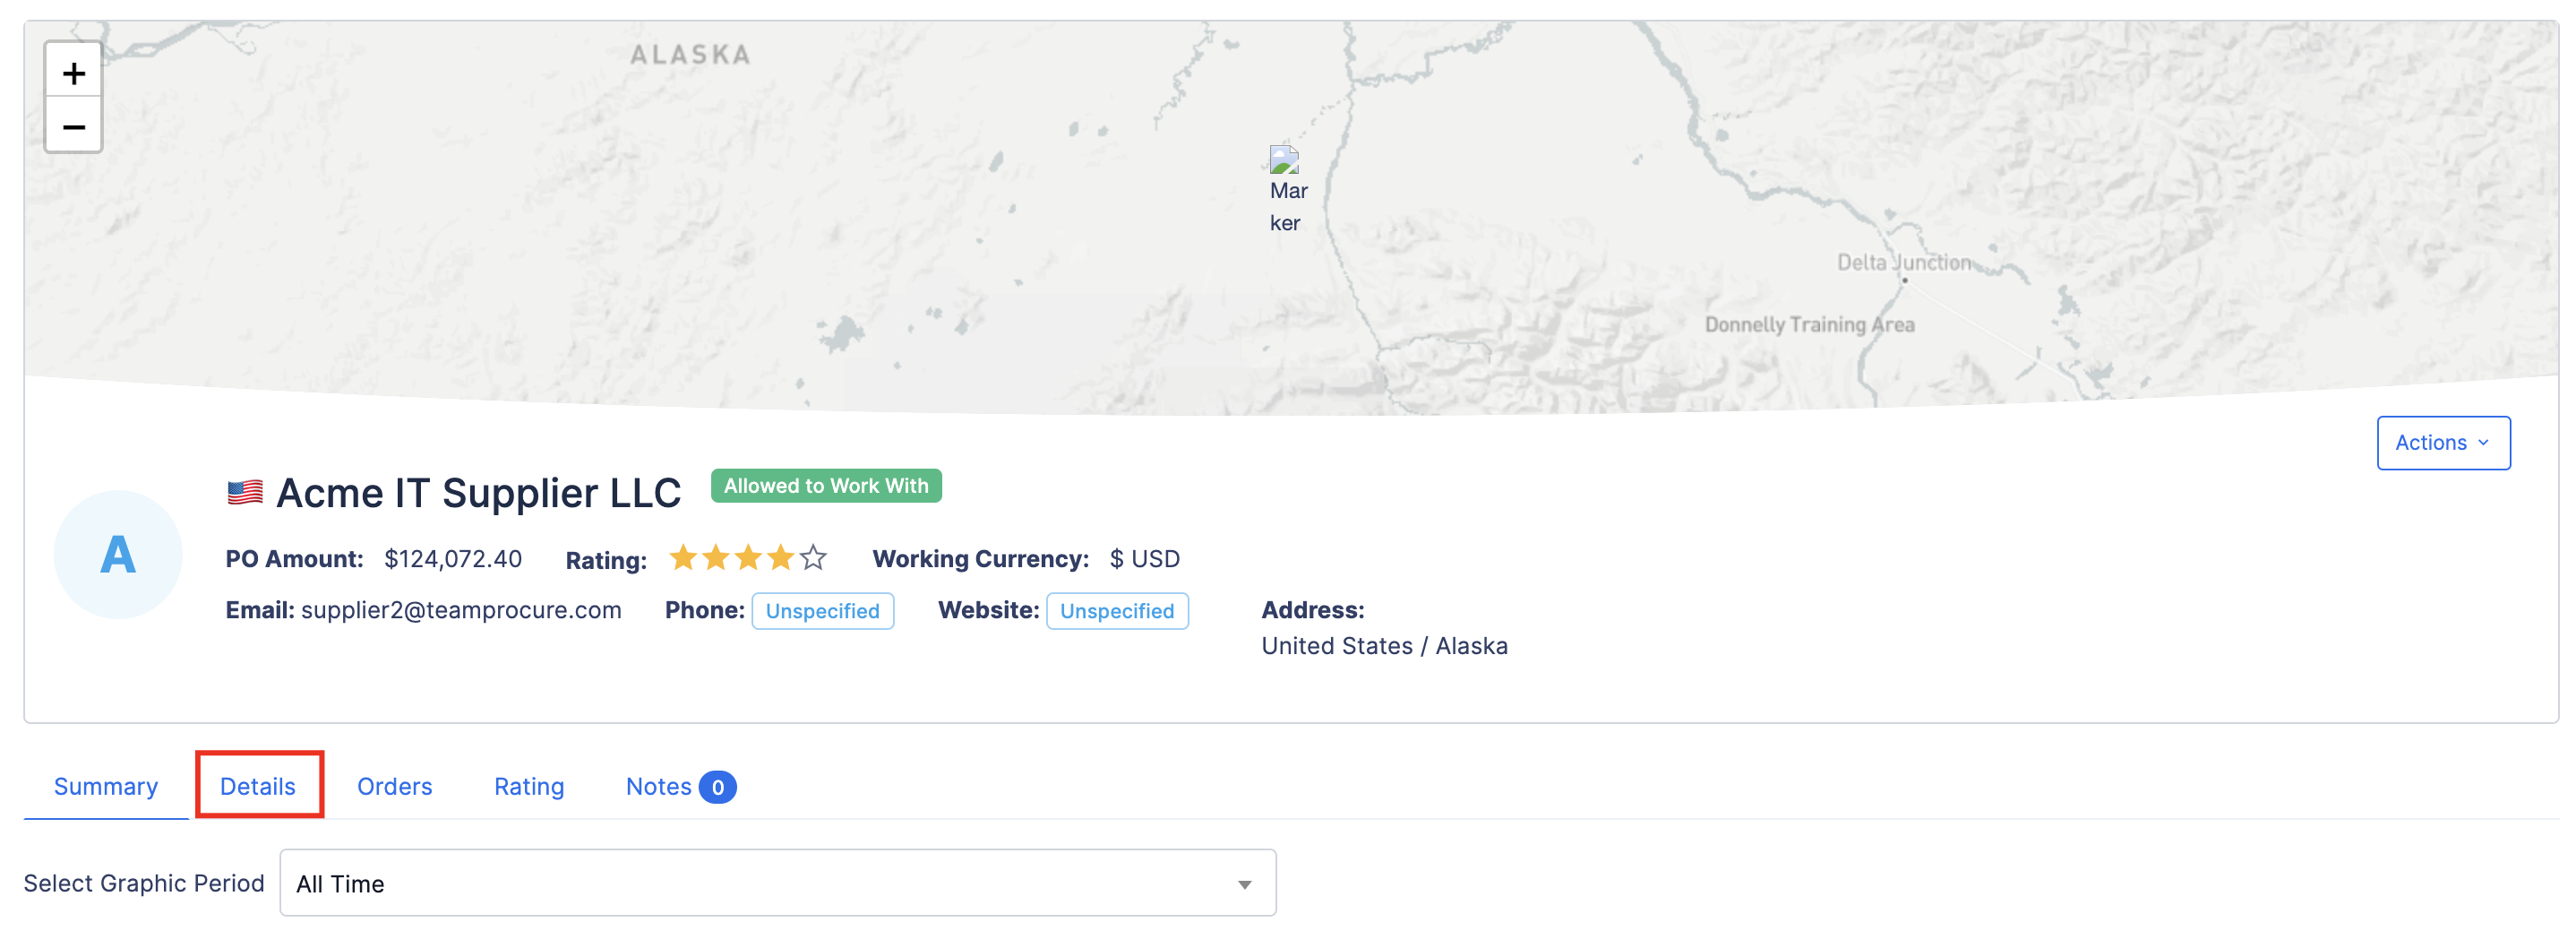Click the Allowed to Work With badge
This screenshot has height=948, width=2576.
click(x=826, y=486)
